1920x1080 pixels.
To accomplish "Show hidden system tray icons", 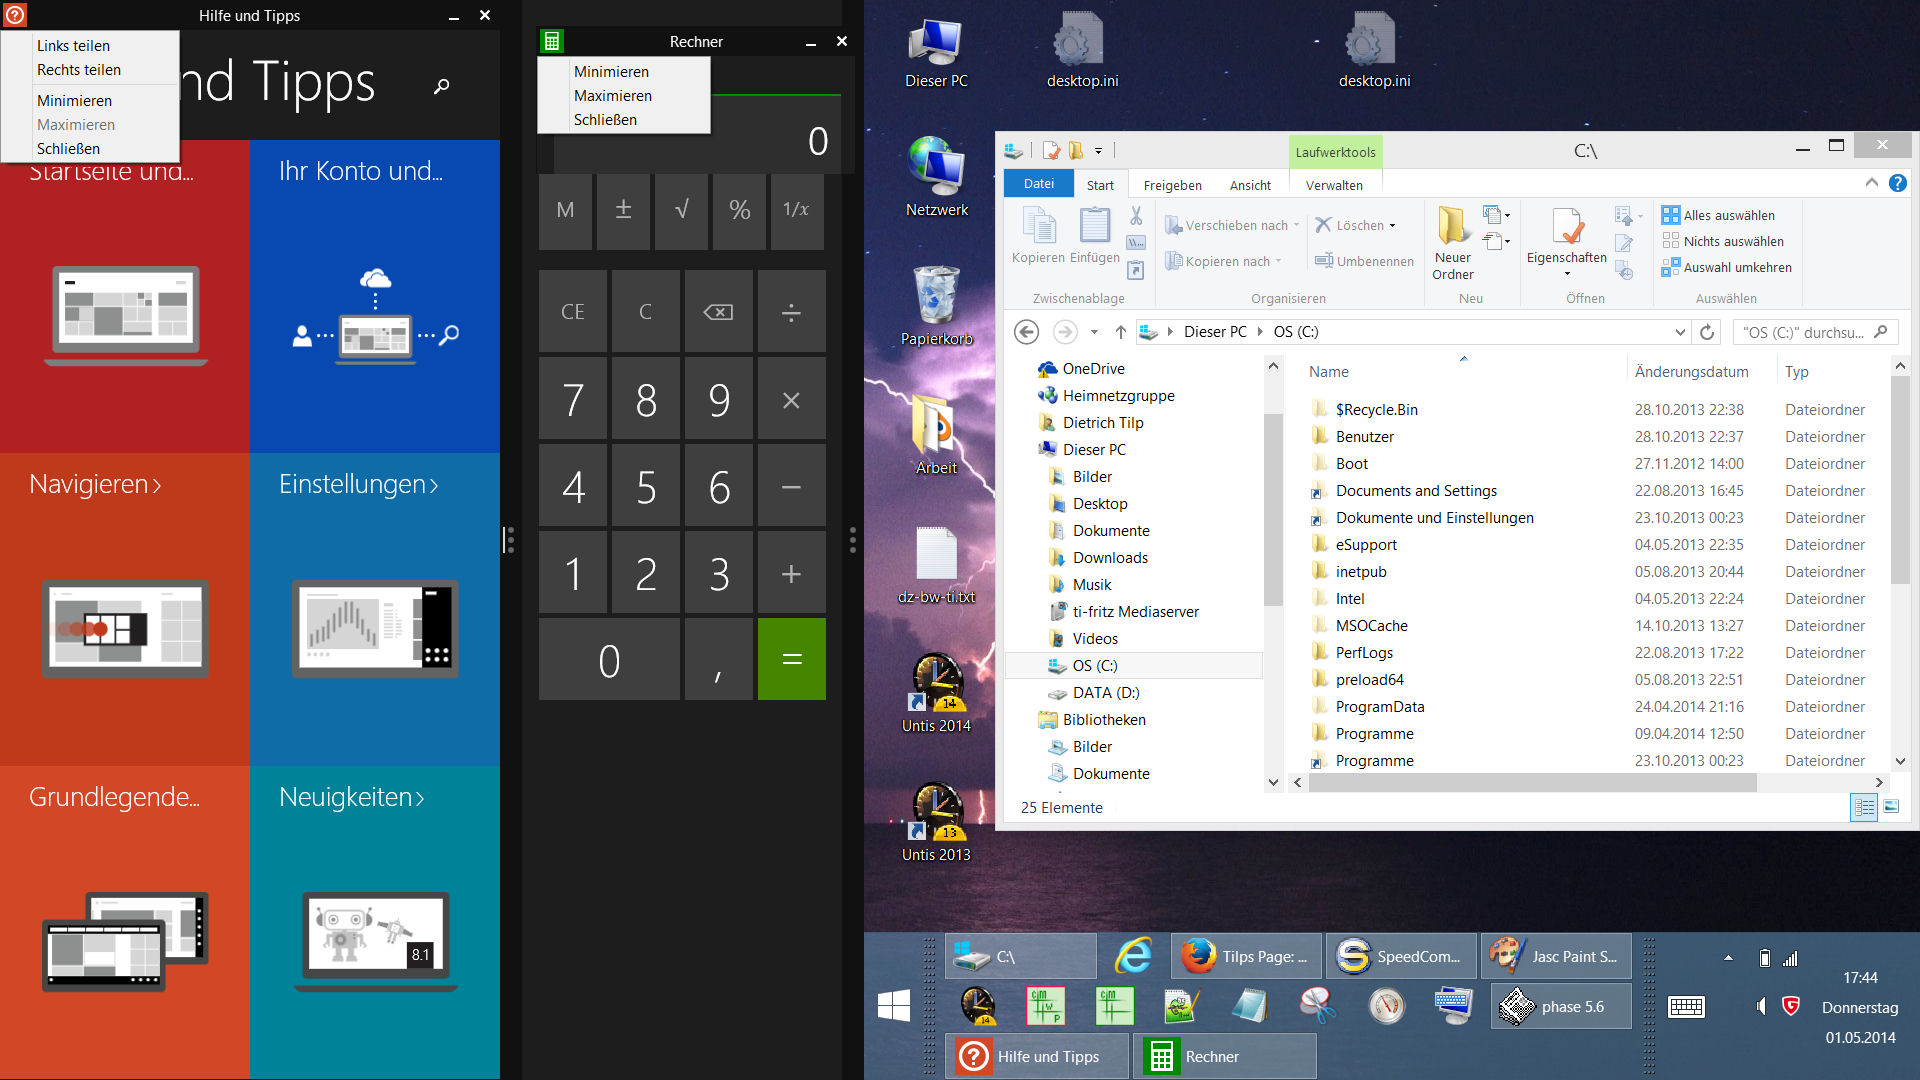I will [x=1728, y=958].
